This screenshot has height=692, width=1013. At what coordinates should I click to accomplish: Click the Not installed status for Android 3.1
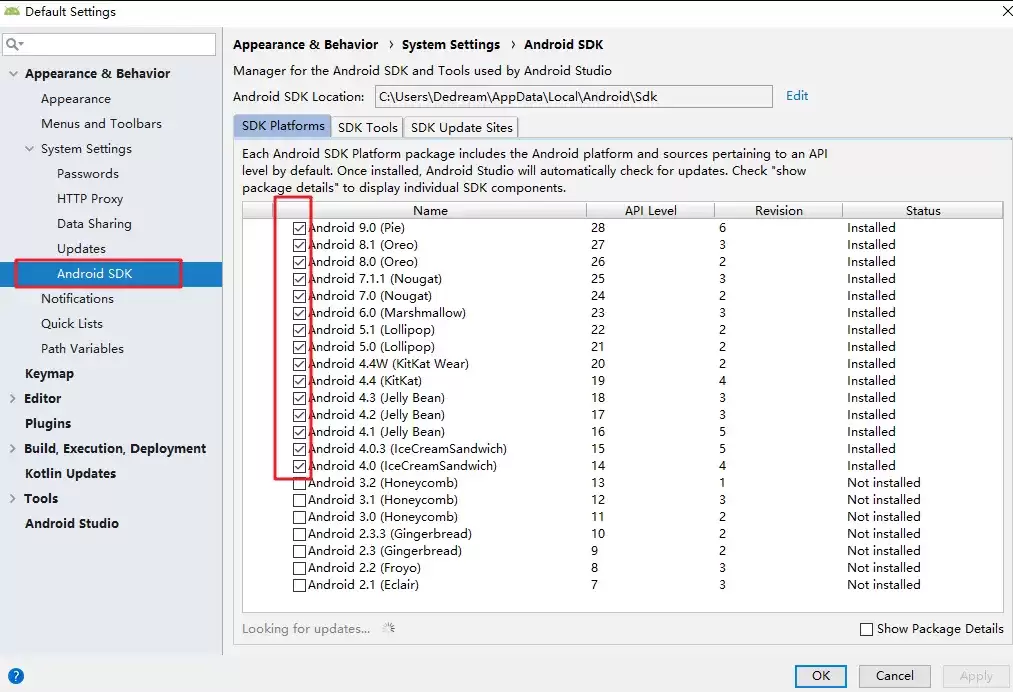(x=884, y=500)
